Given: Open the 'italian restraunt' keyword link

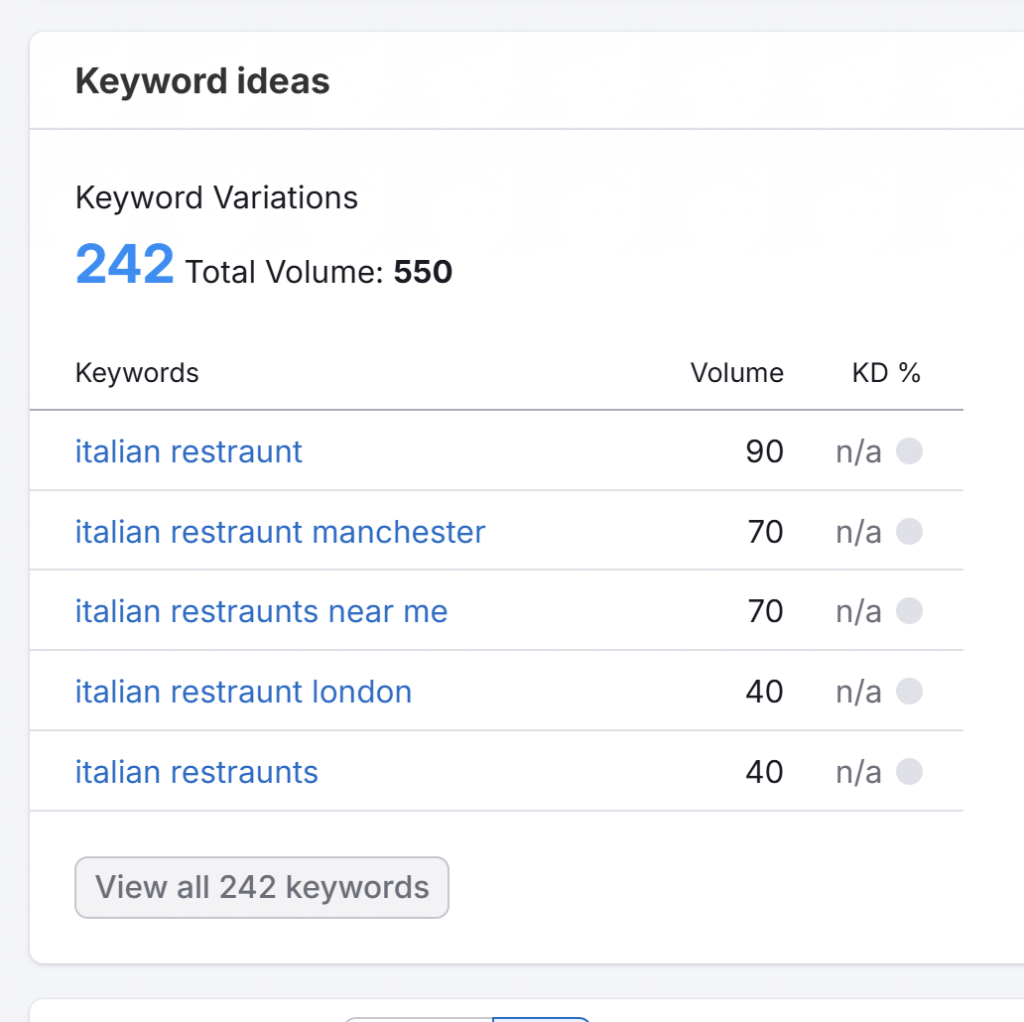Looking at the screenshot, I should tap(188, 452).
